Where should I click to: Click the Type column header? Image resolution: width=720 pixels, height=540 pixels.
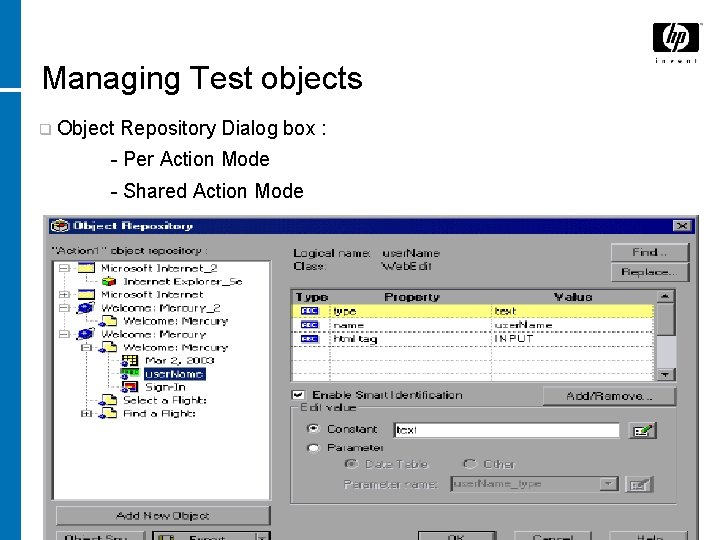(x=311, y=297)
